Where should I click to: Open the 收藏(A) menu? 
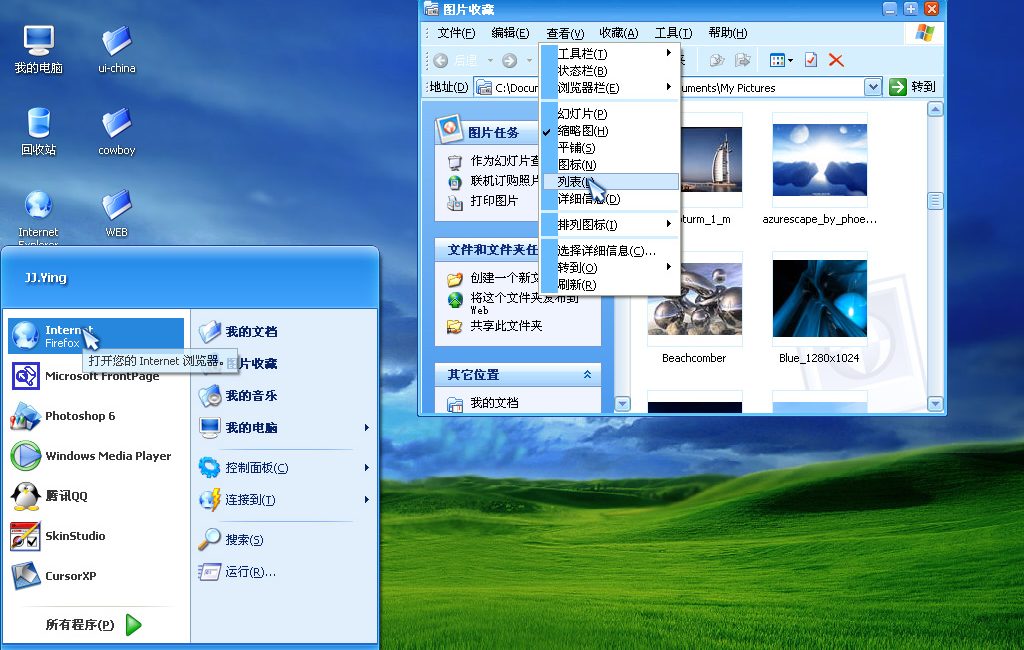(618, 33)
